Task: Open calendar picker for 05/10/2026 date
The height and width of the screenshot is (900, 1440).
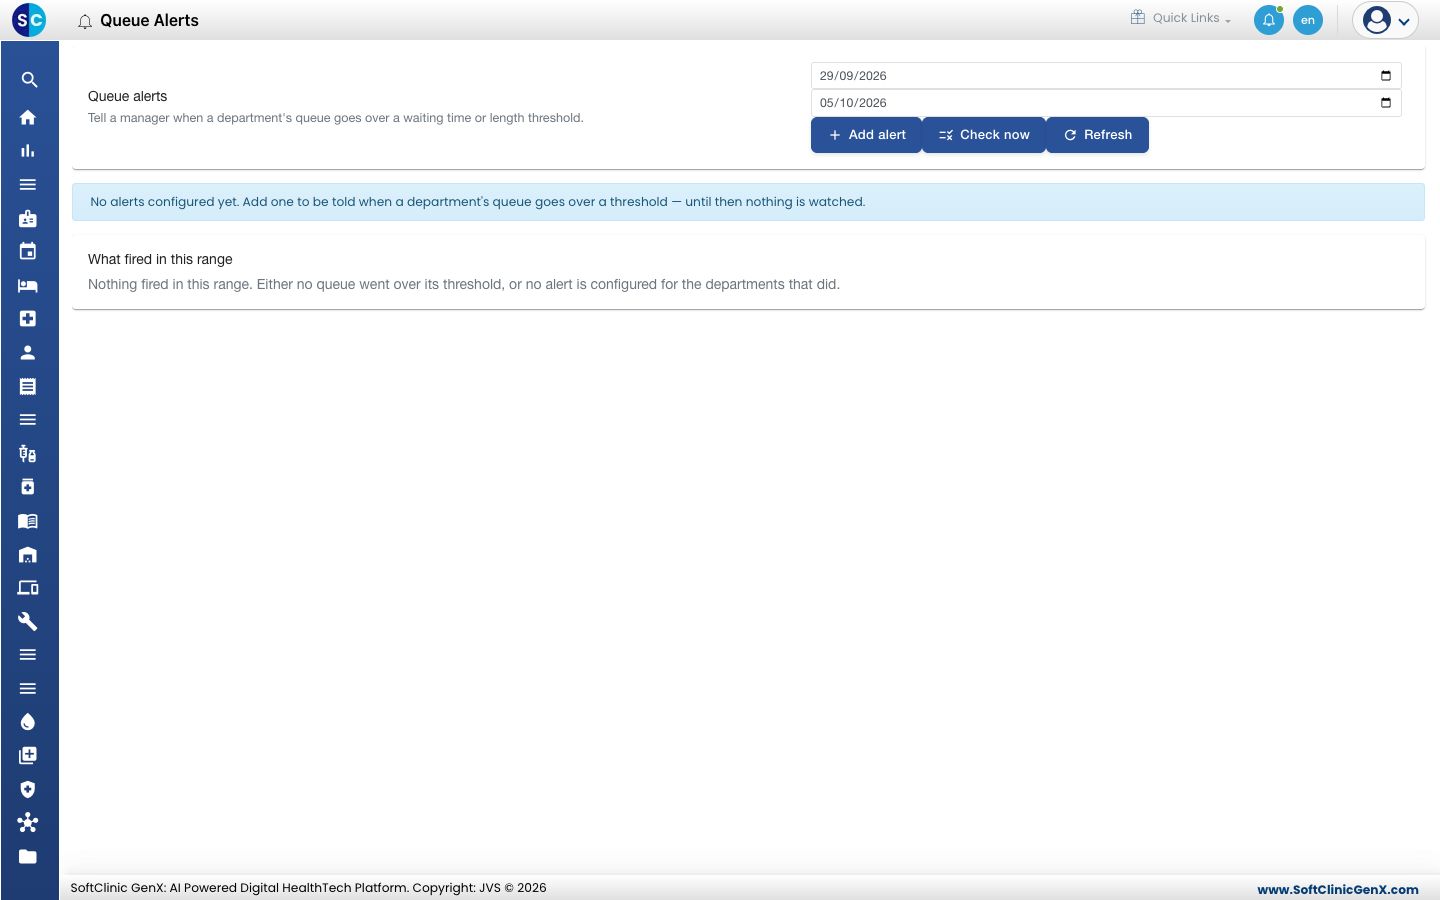Action: [1386, 103]
